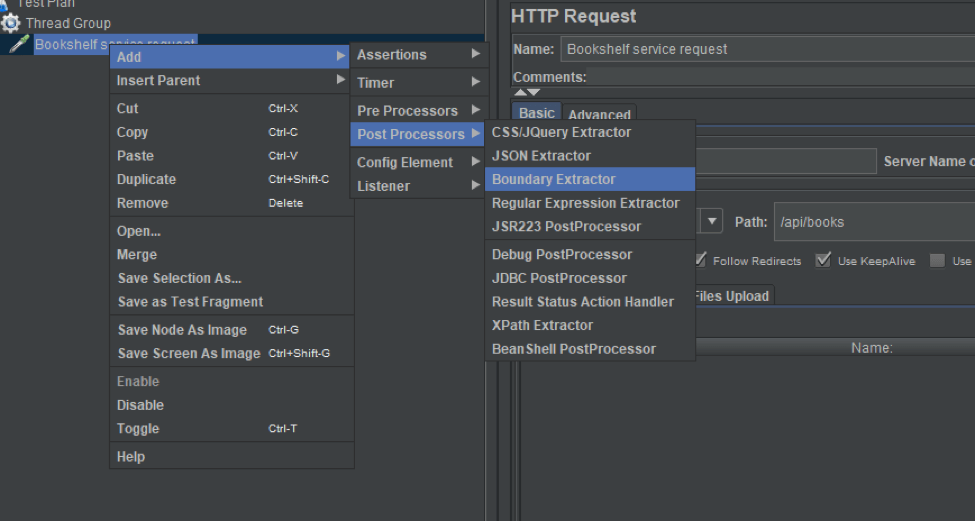The width and height of the screenshot is (975, 521).
Task: Add a JSR223 PostProcessor
Action: 590,226
